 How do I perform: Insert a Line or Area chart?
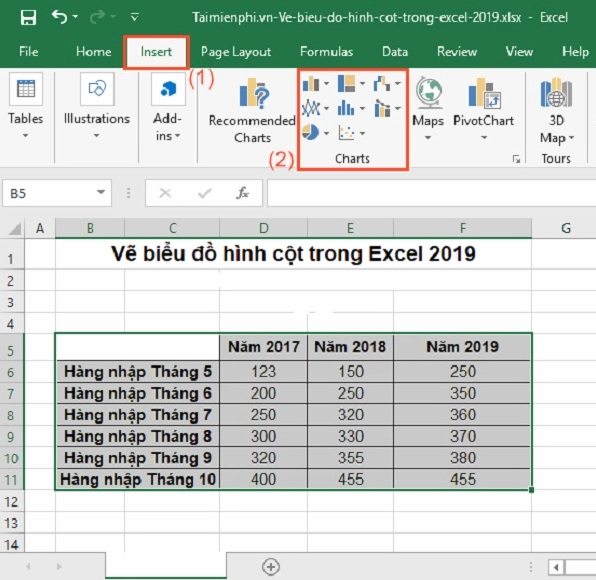click(311, 109)
